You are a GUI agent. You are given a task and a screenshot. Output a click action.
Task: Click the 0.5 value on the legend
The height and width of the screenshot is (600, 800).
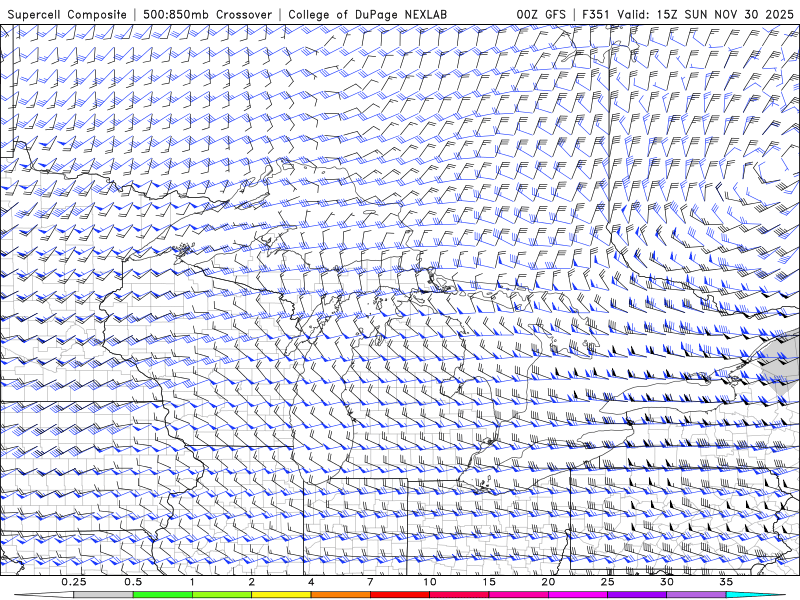pyautogui.click(x=133, y=582)
